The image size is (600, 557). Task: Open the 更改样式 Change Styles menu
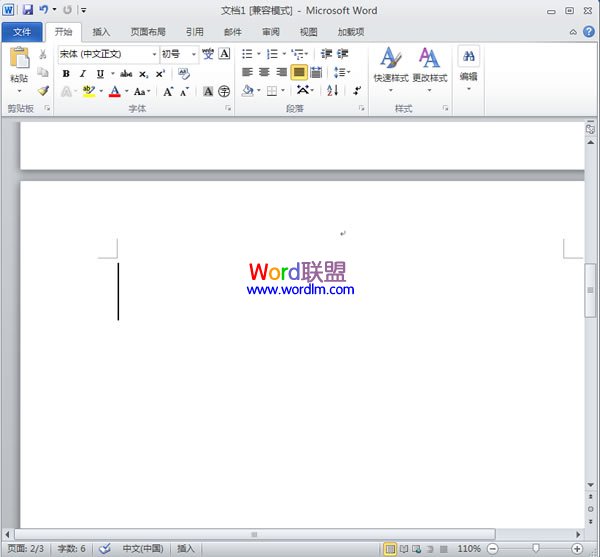point(429,69)
